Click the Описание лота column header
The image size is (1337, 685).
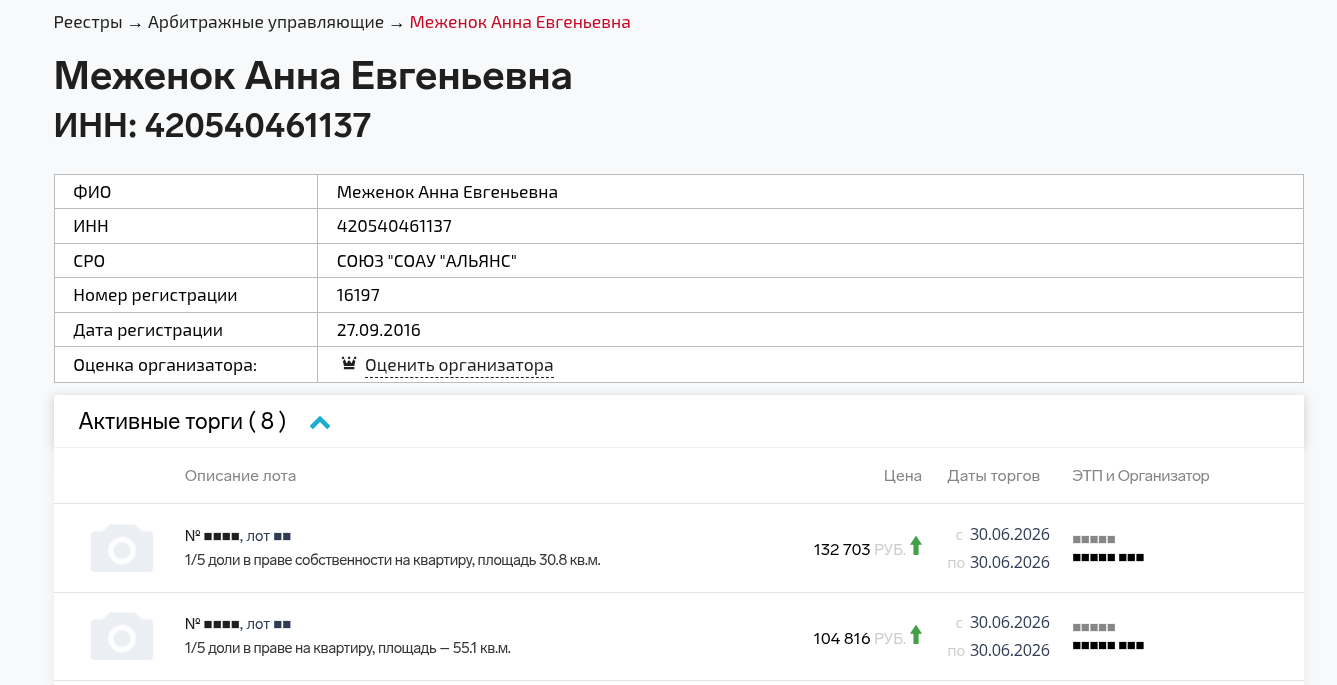pyautogui.click(x=240, y=476)
